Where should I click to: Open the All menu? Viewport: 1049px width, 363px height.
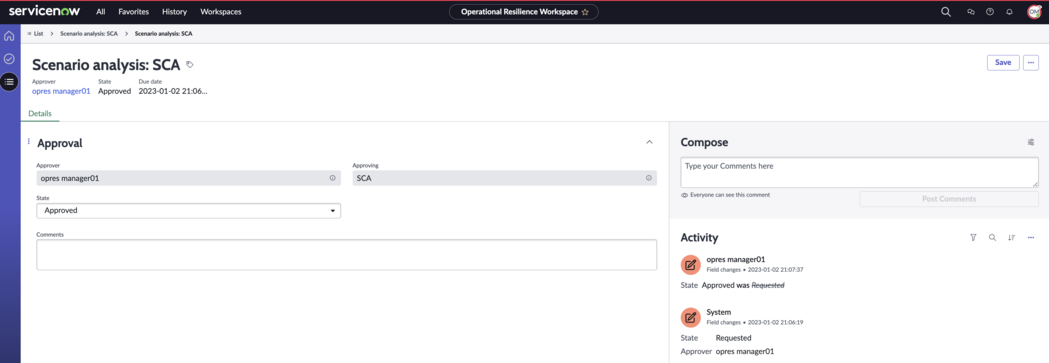100,12
